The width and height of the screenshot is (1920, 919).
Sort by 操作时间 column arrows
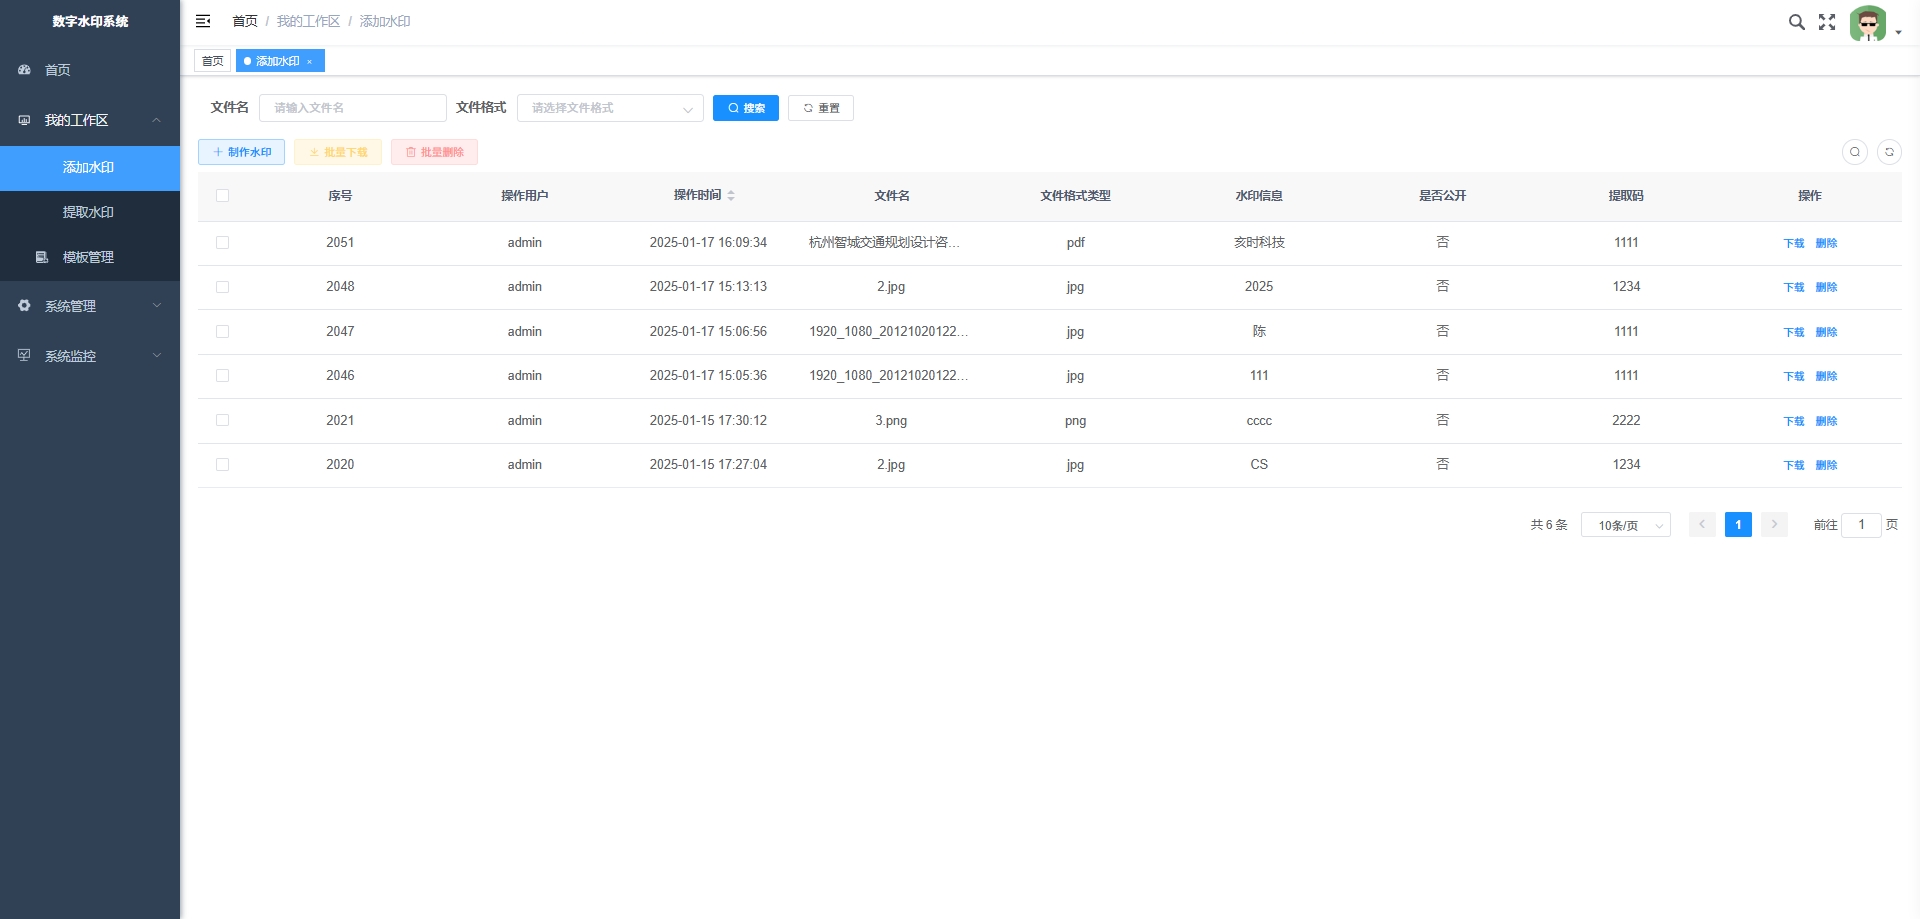(731, 196)
